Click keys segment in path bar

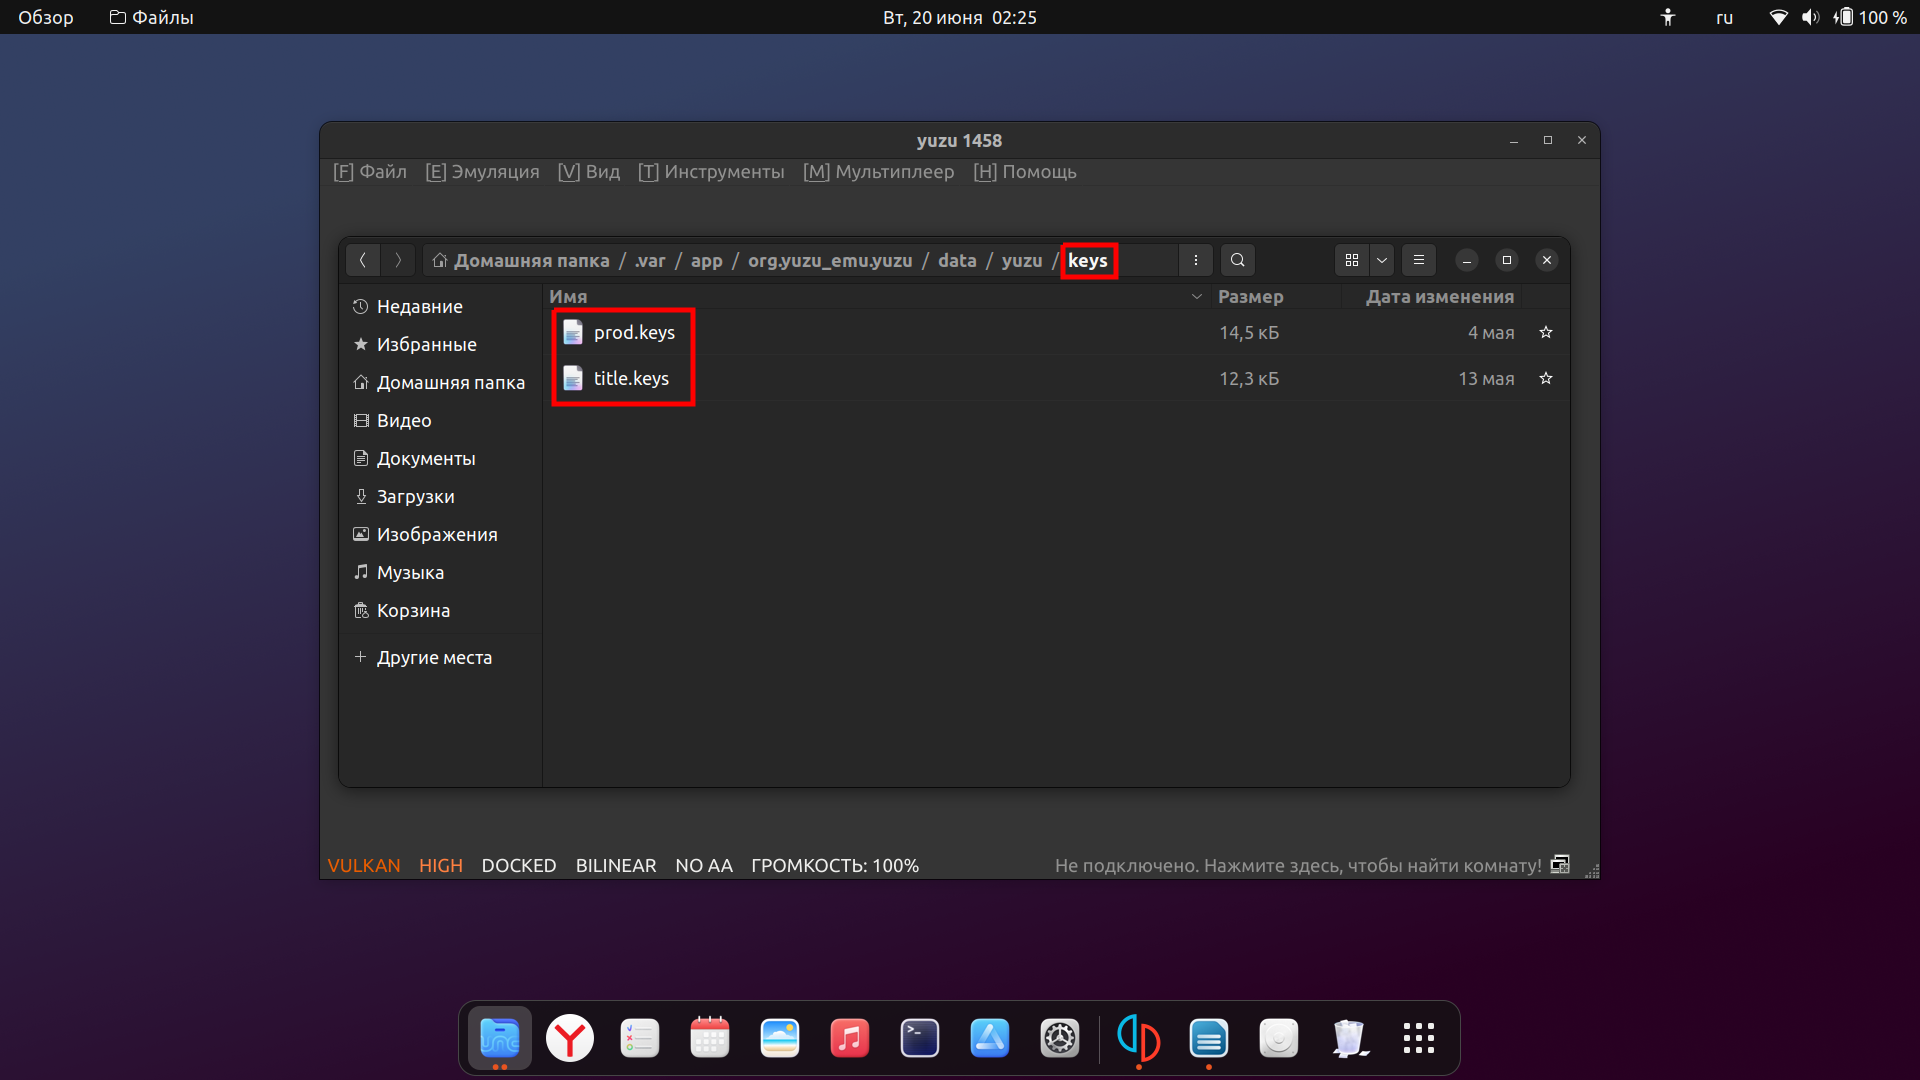1088,260
